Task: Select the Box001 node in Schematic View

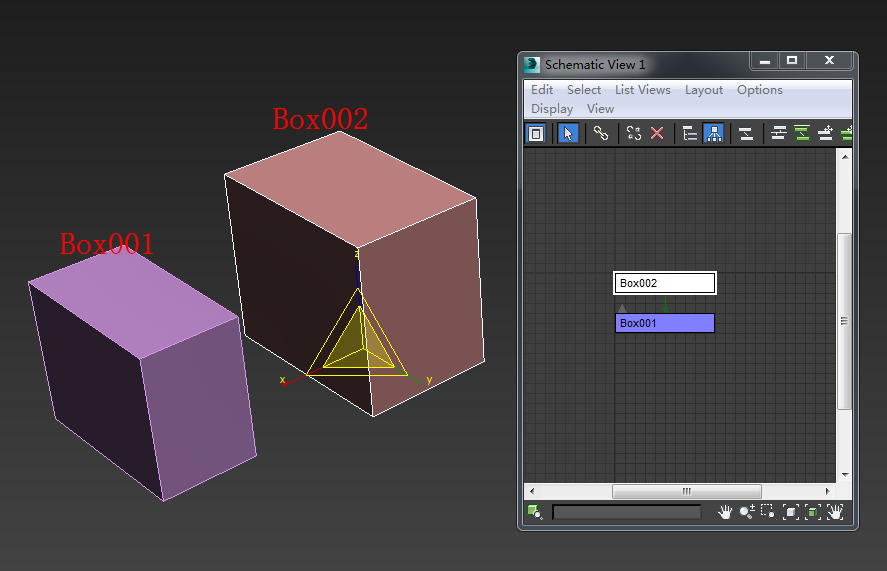Action: pyautogui.click(x=665, y=323)
